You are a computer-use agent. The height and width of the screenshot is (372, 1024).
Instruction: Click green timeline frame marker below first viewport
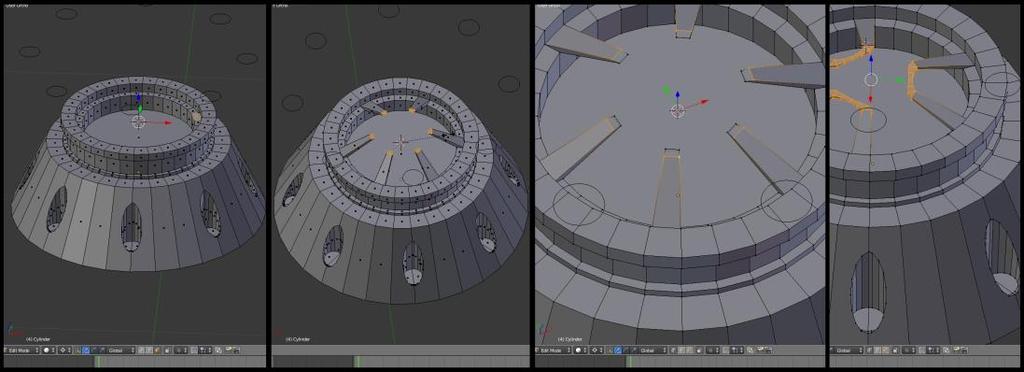(98, 361)
